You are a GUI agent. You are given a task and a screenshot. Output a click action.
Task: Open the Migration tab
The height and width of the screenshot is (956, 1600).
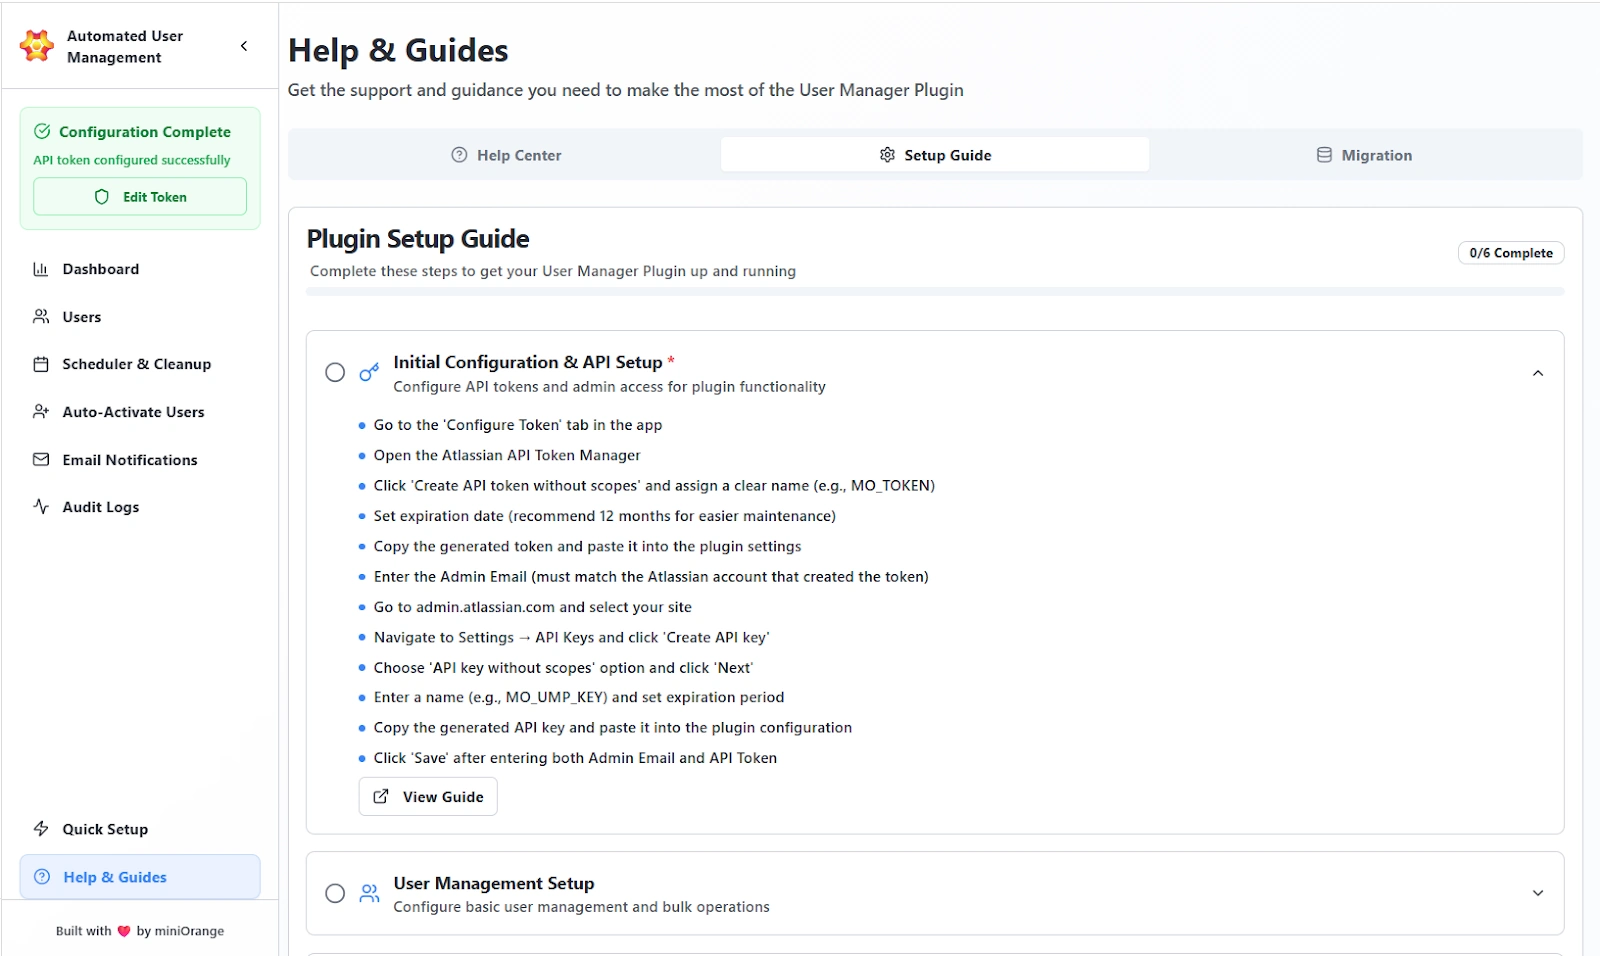(1364, 155)
